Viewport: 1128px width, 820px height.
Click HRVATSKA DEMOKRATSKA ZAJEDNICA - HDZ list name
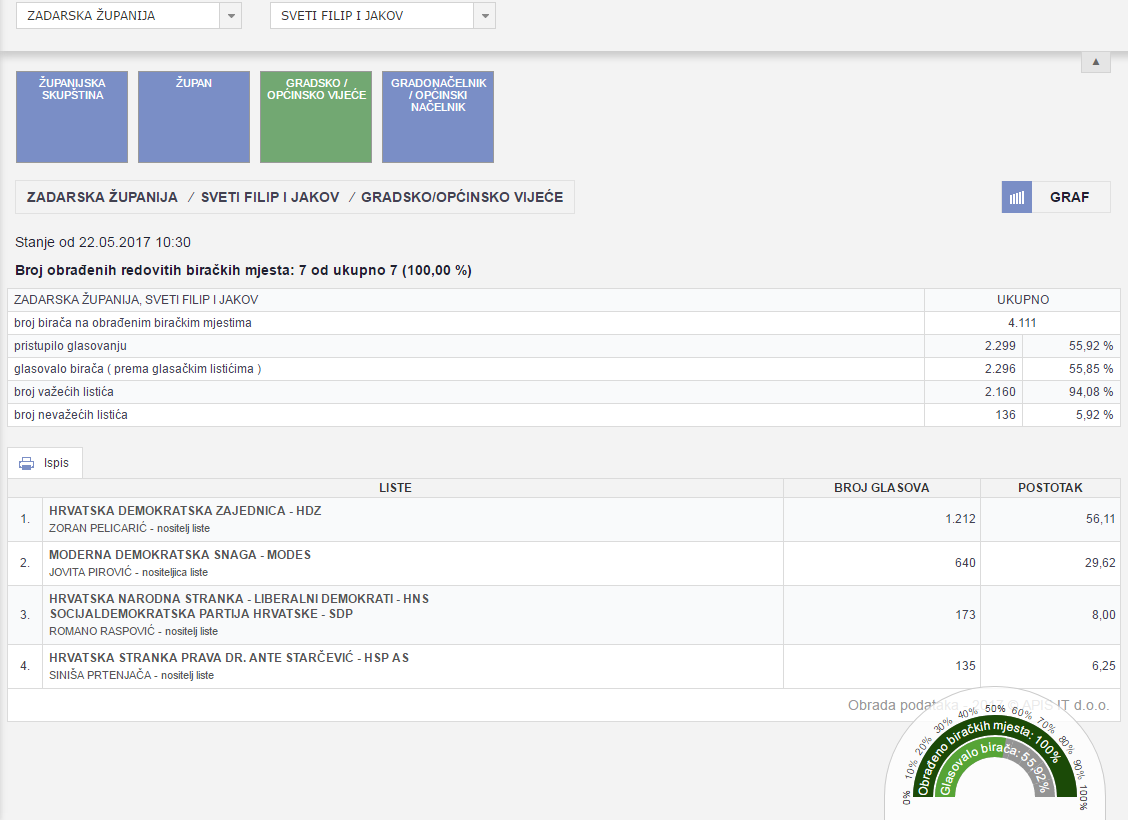tap(185, 511)
